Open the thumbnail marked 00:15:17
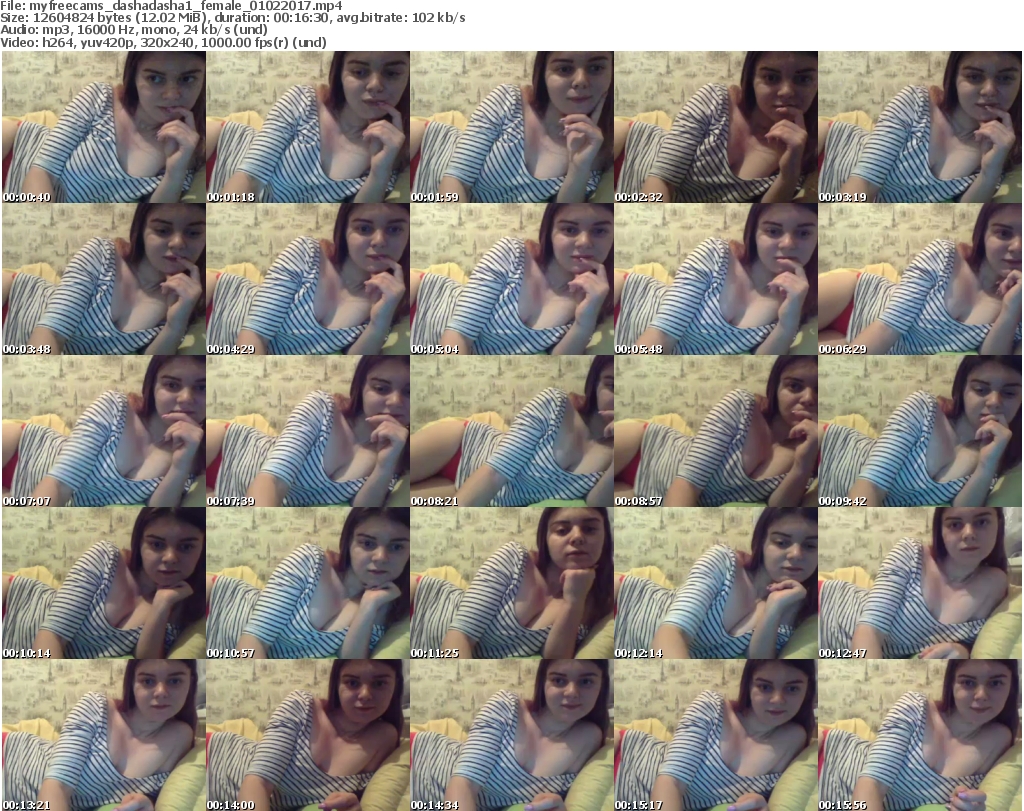This screenshot has width=1024, height=811. click(x=716, y=735)
